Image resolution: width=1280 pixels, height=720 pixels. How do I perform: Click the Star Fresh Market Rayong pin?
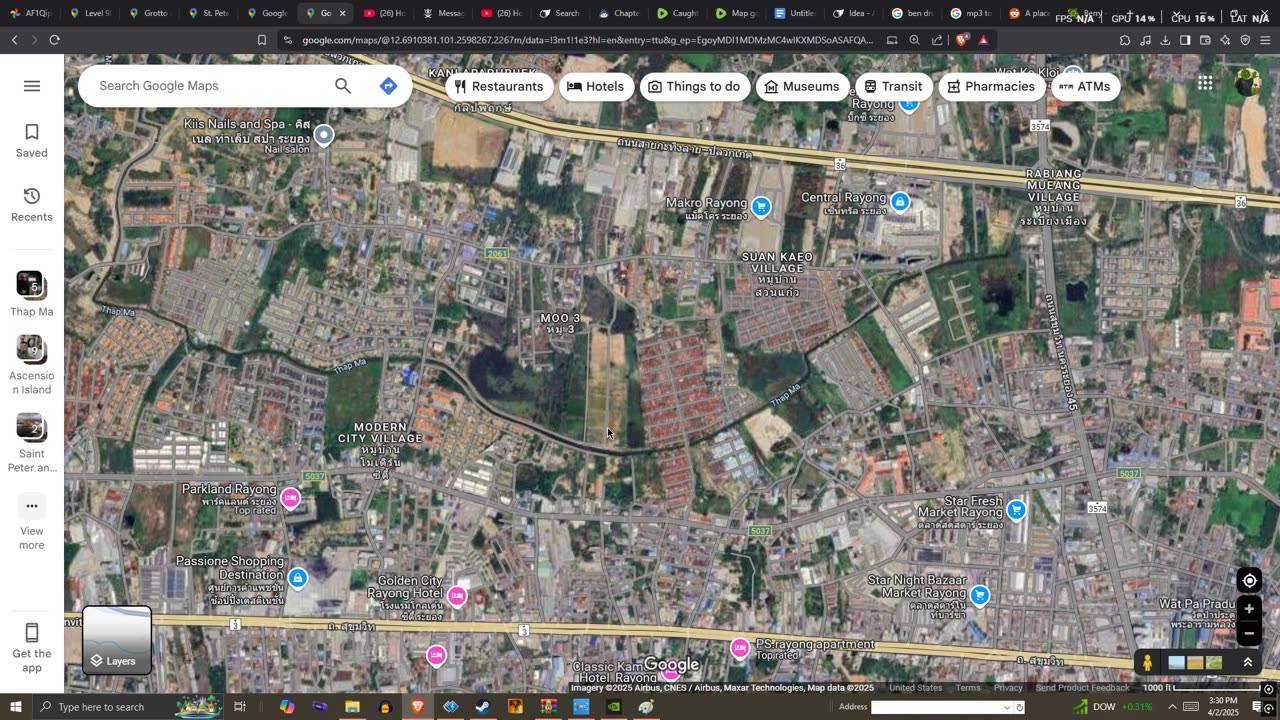[x=1017, y=511]
